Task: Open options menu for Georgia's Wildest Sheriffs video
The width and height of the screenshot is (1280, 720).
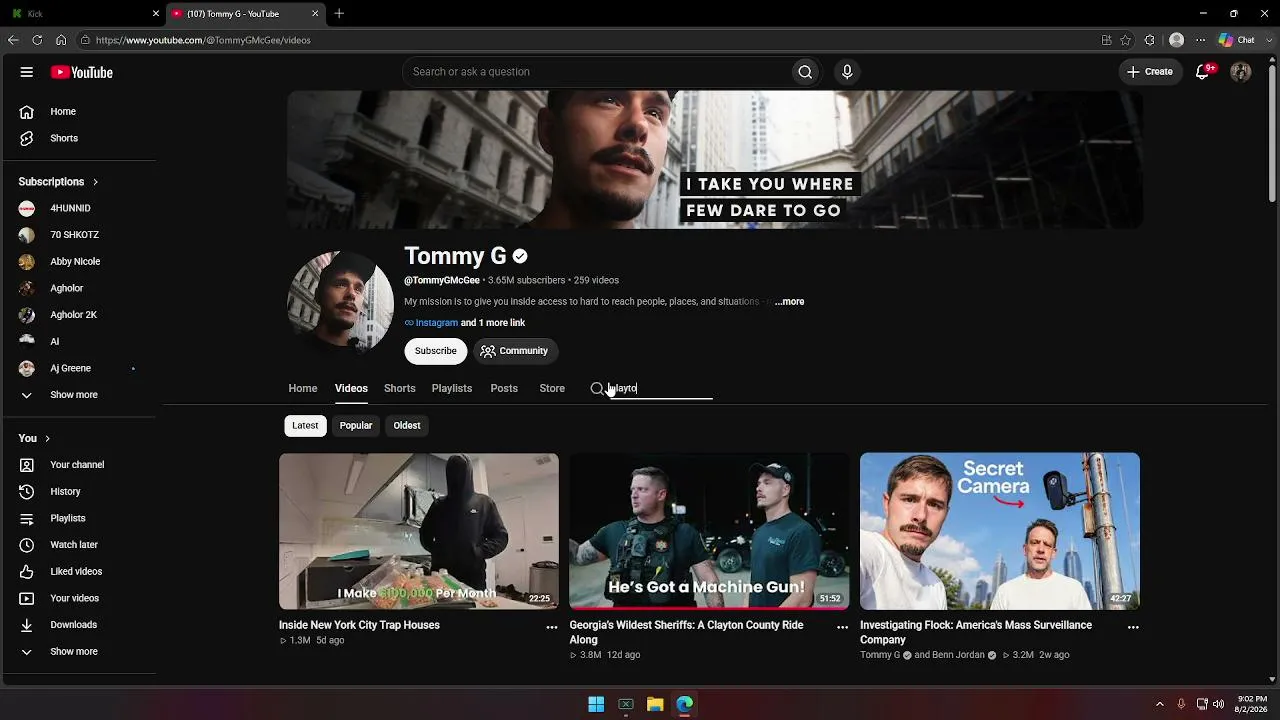Action: pos(842,627)
